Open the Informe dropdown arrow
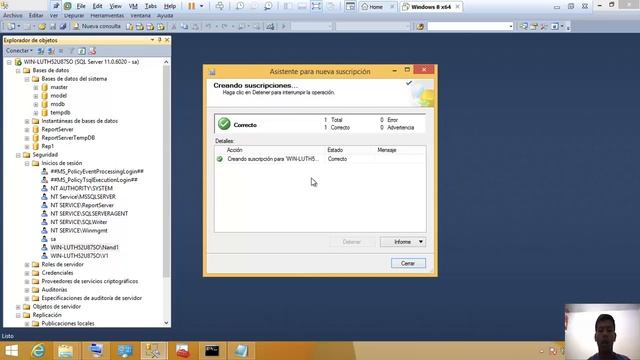The width and height of the screenshot is (640, 360). tap(421, 242)
